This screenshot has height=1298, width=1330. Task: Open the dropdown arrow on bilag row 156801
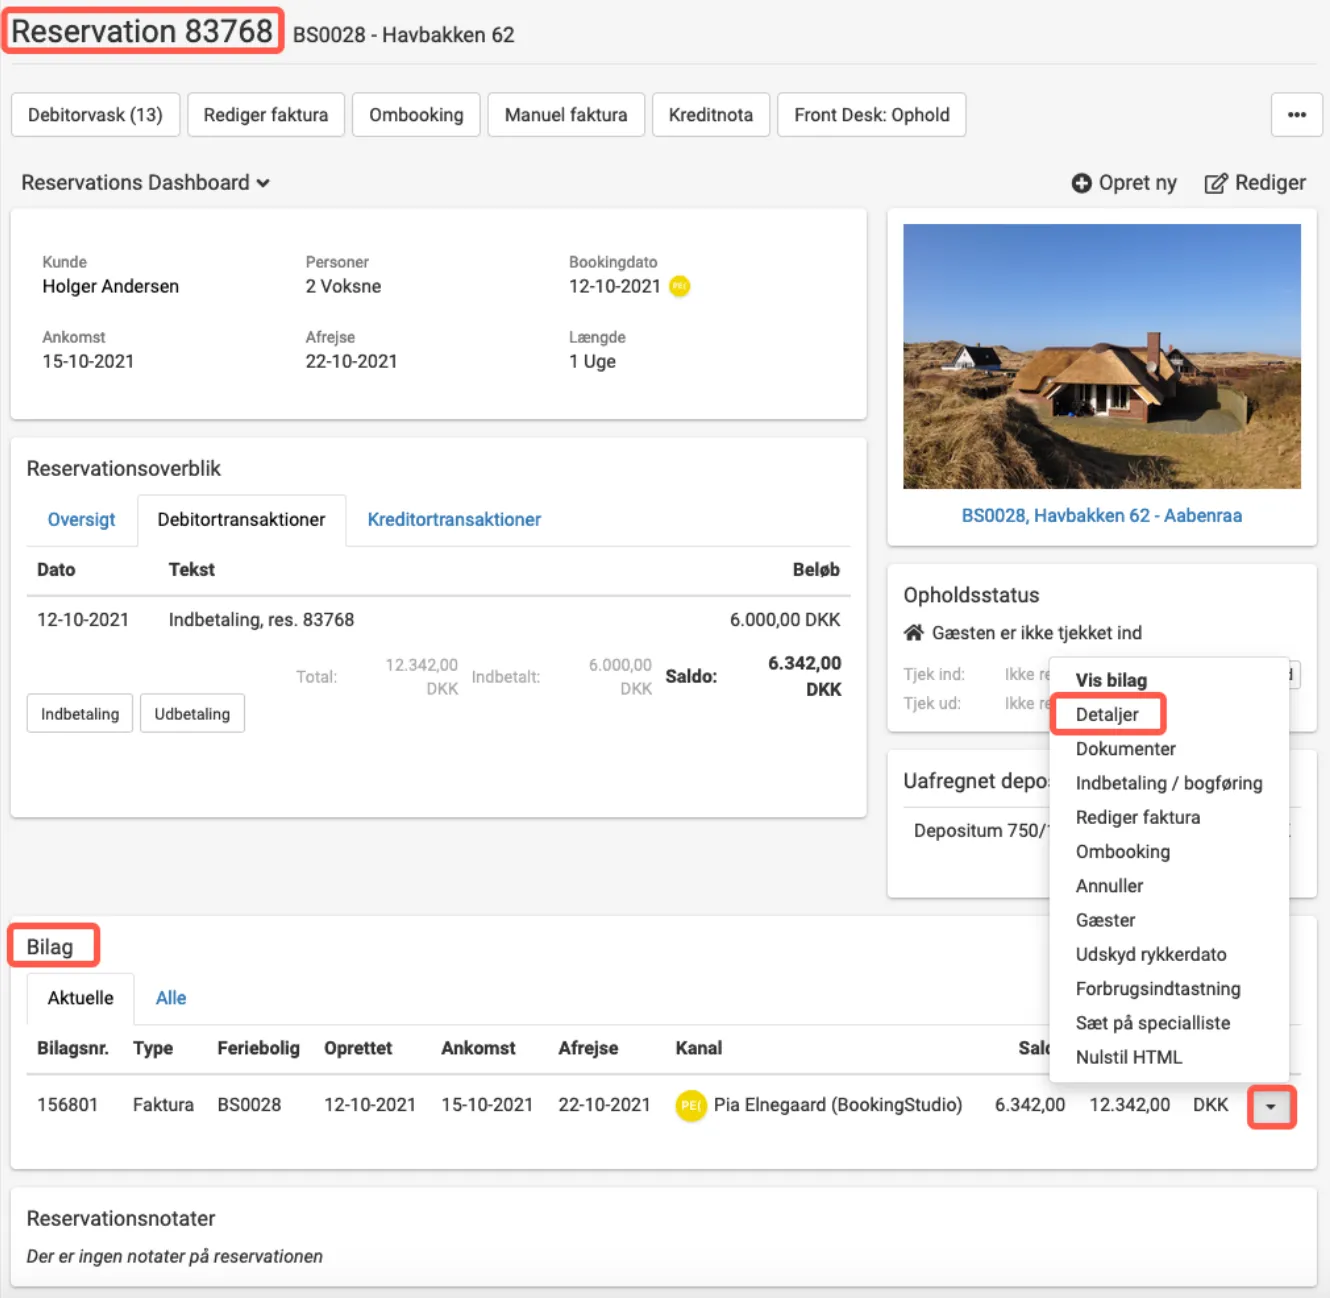1271,1106
